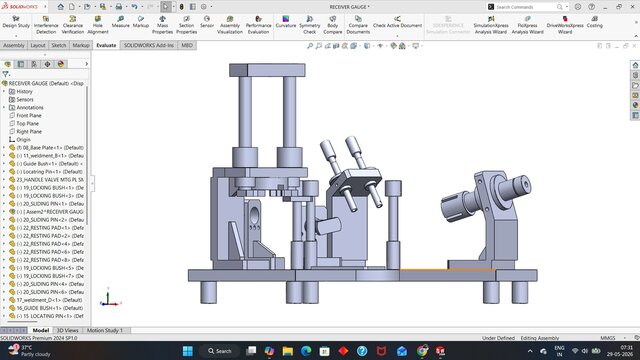
Task: Start SimulationXpress Analysis Wizard
Action: pyautogui.click(x=491, y=25)
